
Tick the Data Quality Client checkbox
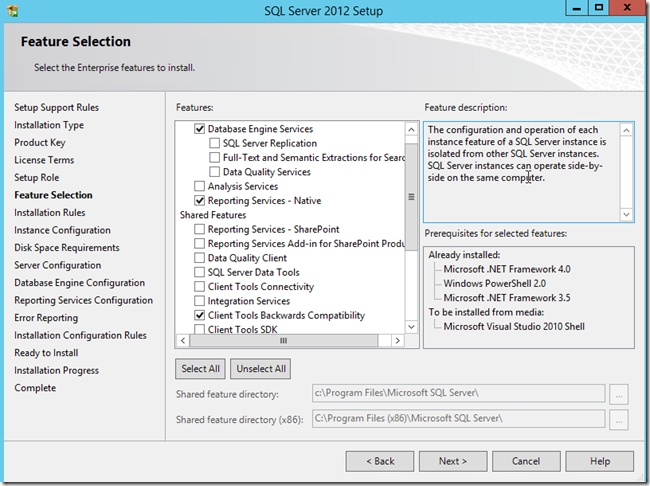coord(199,258)
